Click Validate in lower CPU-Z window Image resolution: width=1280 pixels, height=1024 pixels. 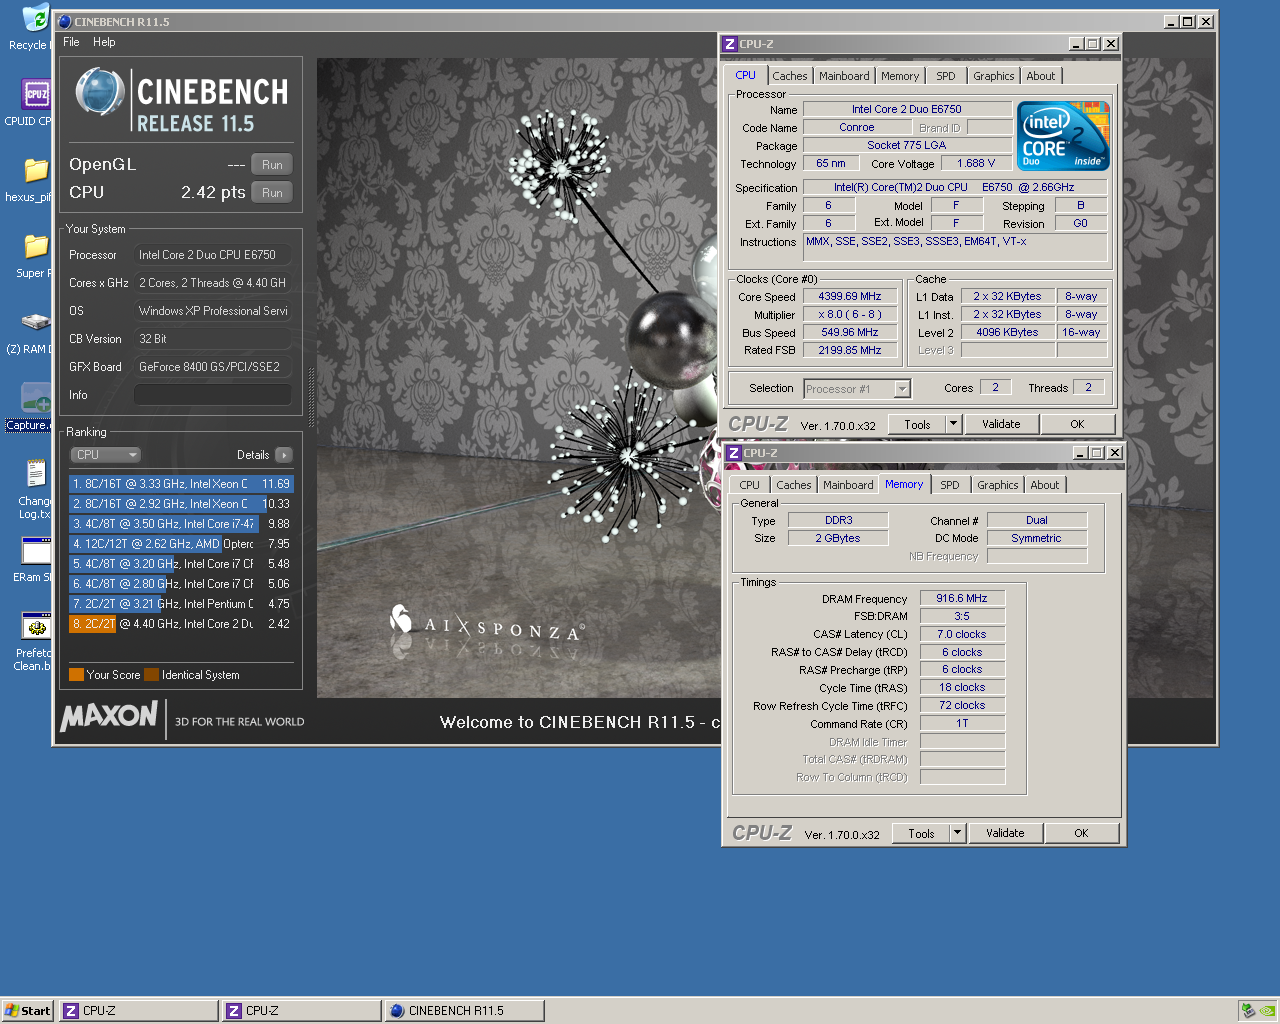click(x=1005, y=834)
